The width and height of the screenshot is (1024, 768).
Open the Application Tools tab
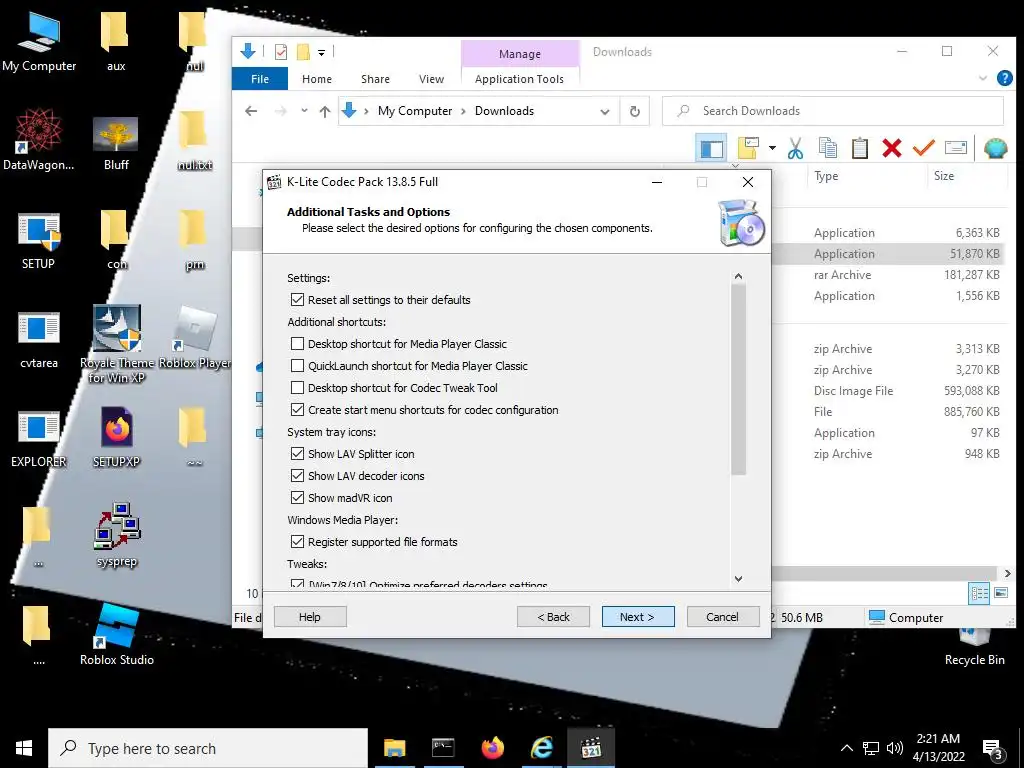pos(519,78)
